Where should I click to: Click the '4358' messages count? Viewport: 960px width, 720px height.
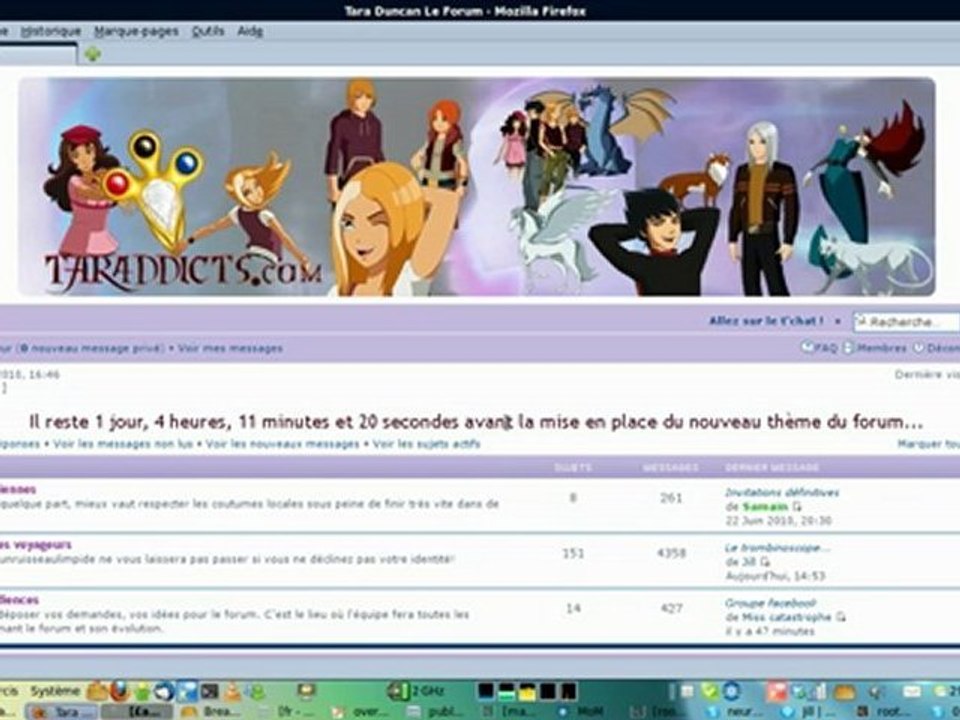(671, 553)
